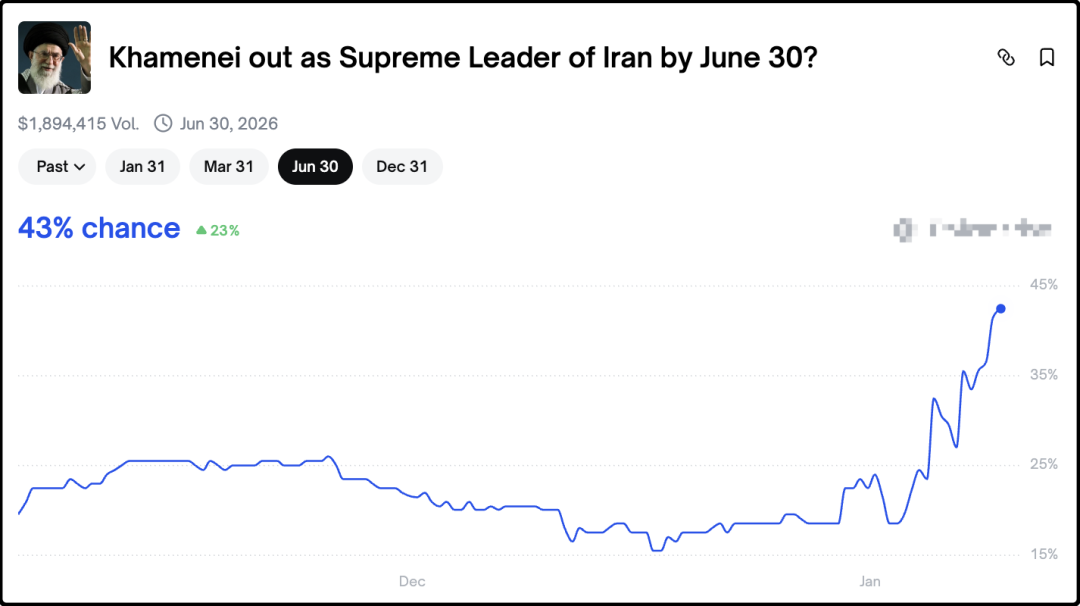Select the Jan 31 deadline tab
1080x606 pixels.
pos(142,167)
